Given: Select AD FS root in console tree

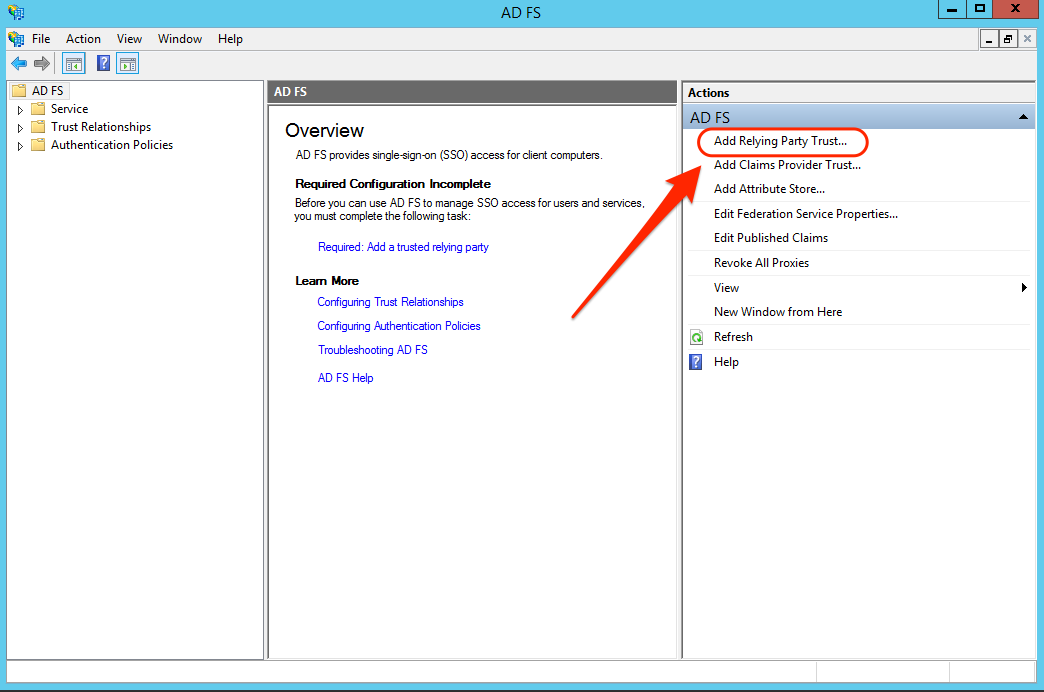Looking at the screenshot, I should (x=47, y=91).
